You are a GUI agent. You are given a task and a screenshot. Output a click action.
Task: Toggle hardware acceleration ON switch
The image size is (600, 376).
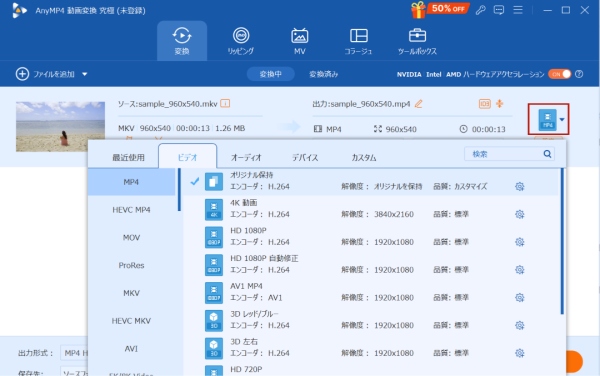(560, 74)
